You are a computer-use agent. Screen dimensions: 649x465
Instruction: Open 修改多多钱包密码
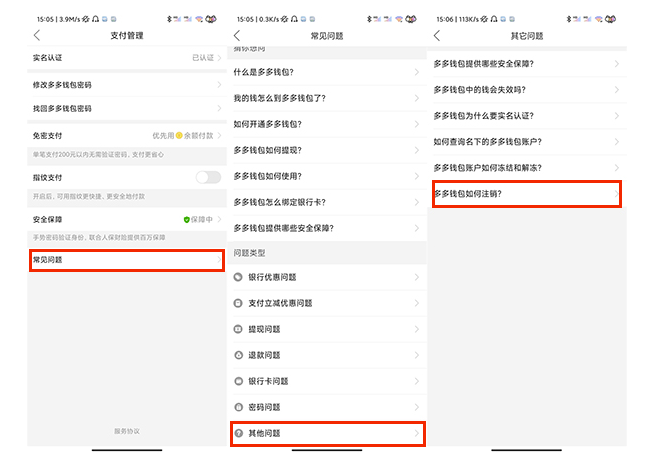click(x=127, y=85)
